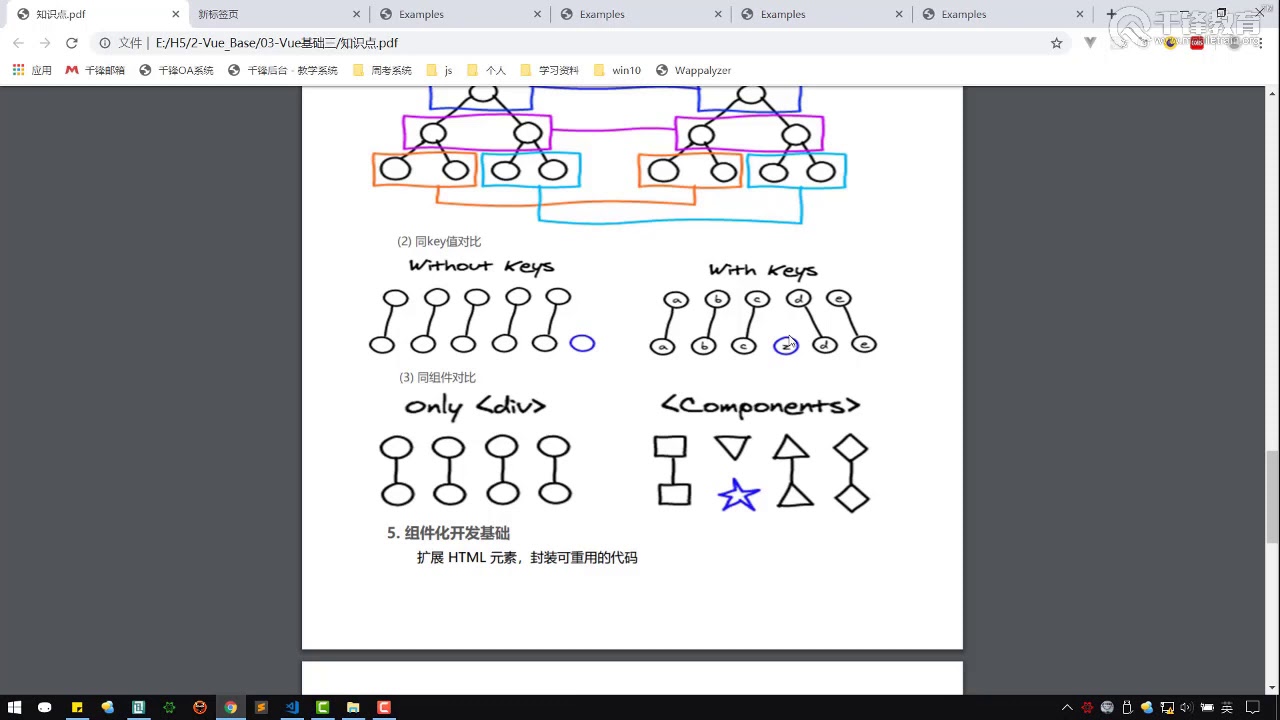Click the scrollbar down arrow
The width and height of the screenshot is (1280, 720).
click(1272, 688)
